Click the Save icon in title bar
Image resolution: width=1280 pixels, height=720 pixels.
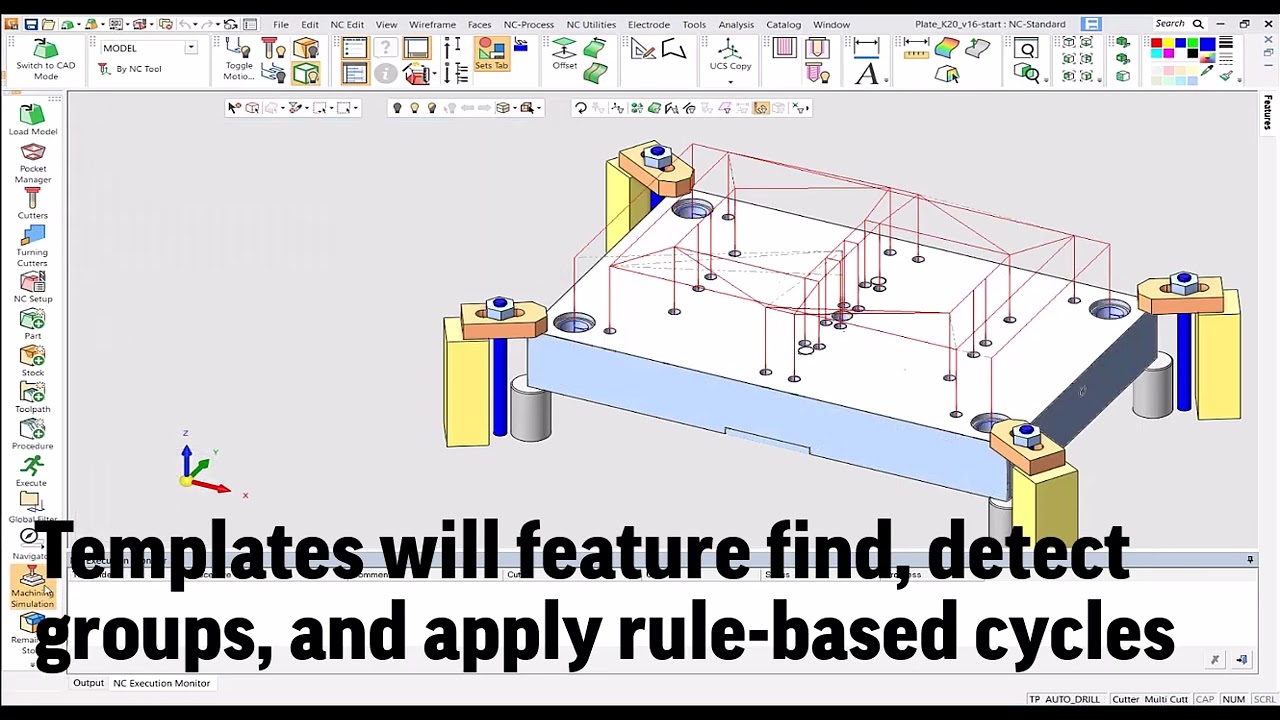click(31, 24)
